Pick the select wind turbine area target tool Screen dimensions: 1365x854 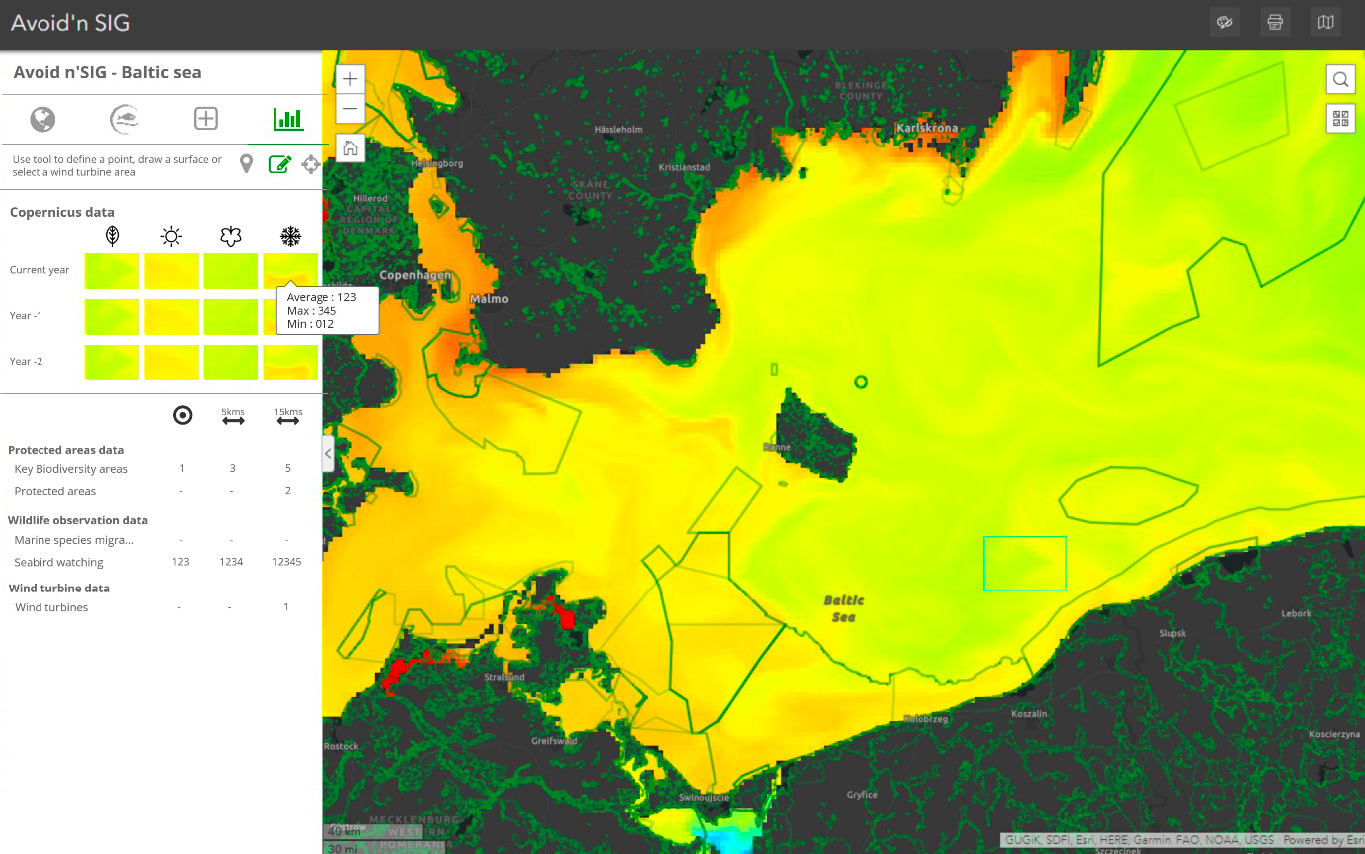click(x=311, y=164)
